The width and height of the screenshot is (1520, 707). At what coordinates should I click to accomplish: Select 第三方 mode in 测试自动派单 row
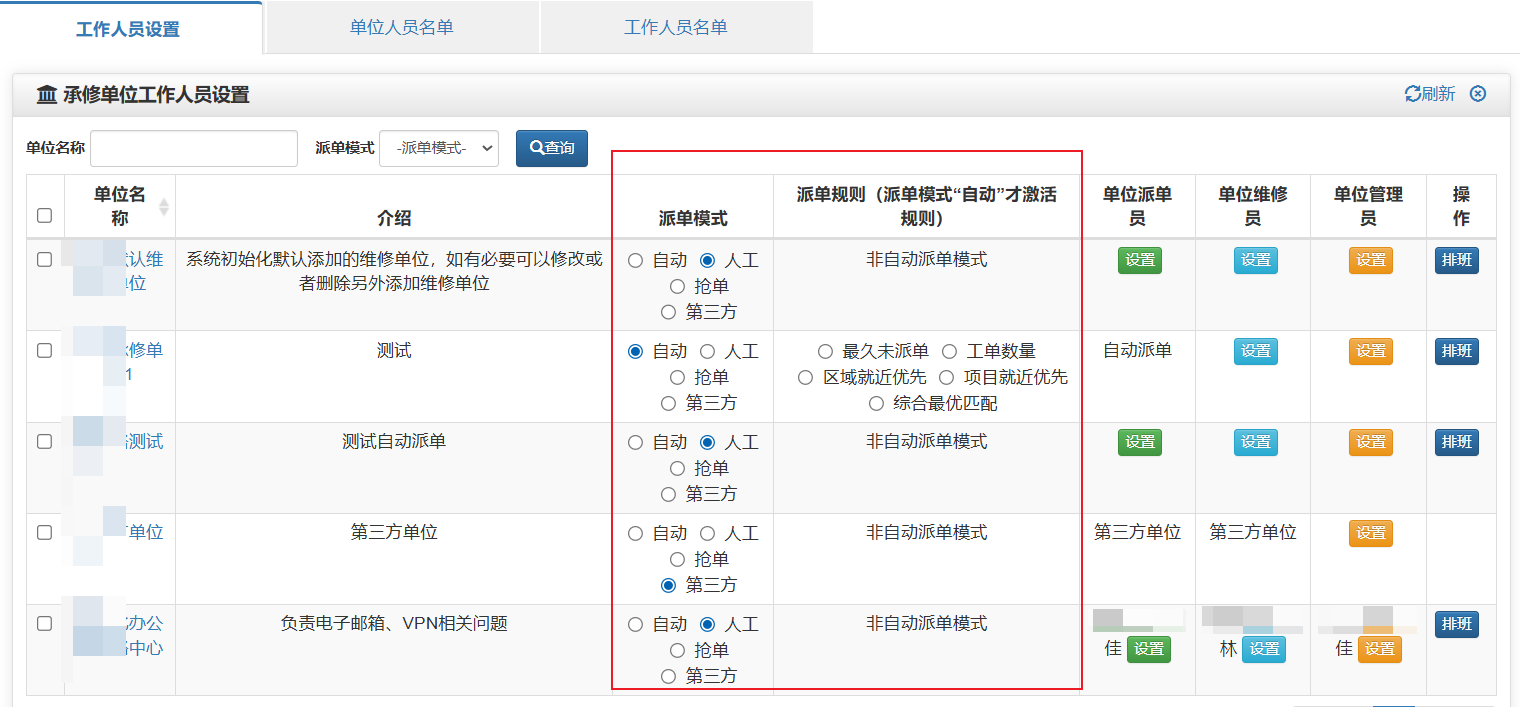(669, 494)
